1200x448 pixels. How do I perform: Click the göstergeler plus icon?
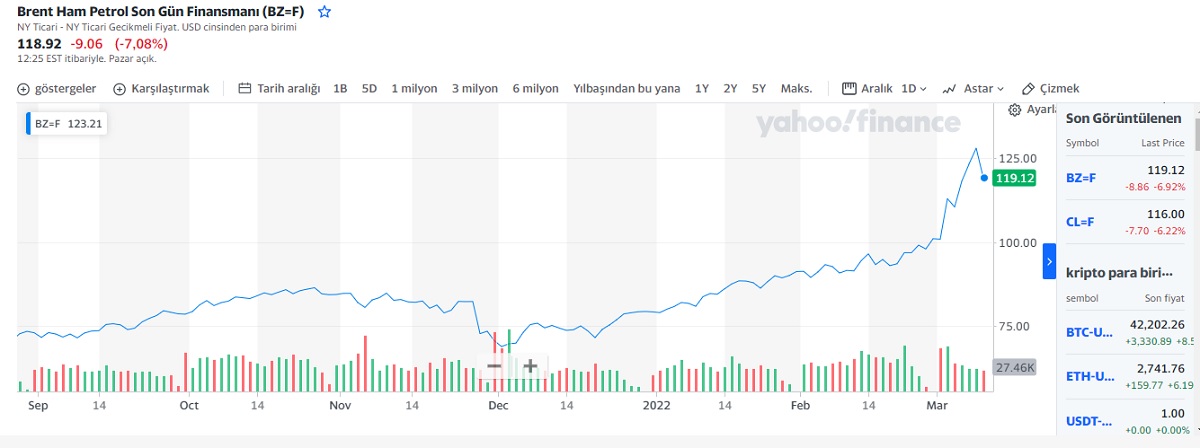pos(24,88)
